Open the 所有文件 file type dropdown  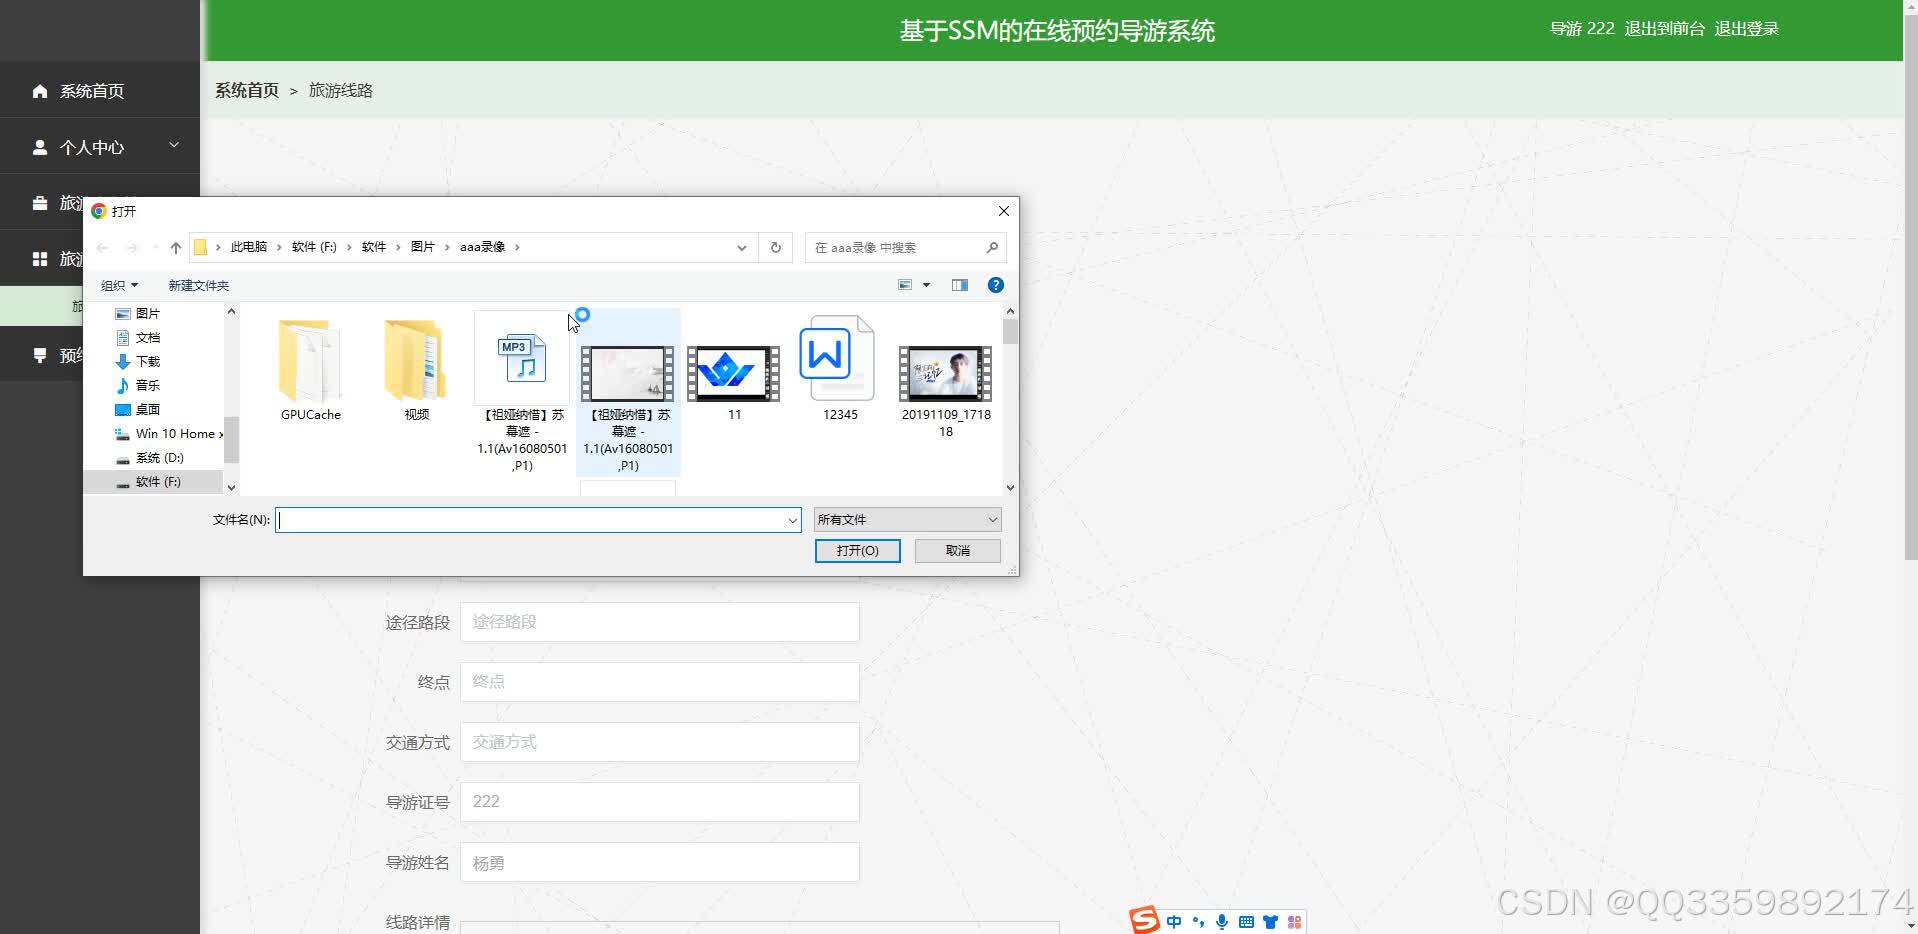(907, 520)
